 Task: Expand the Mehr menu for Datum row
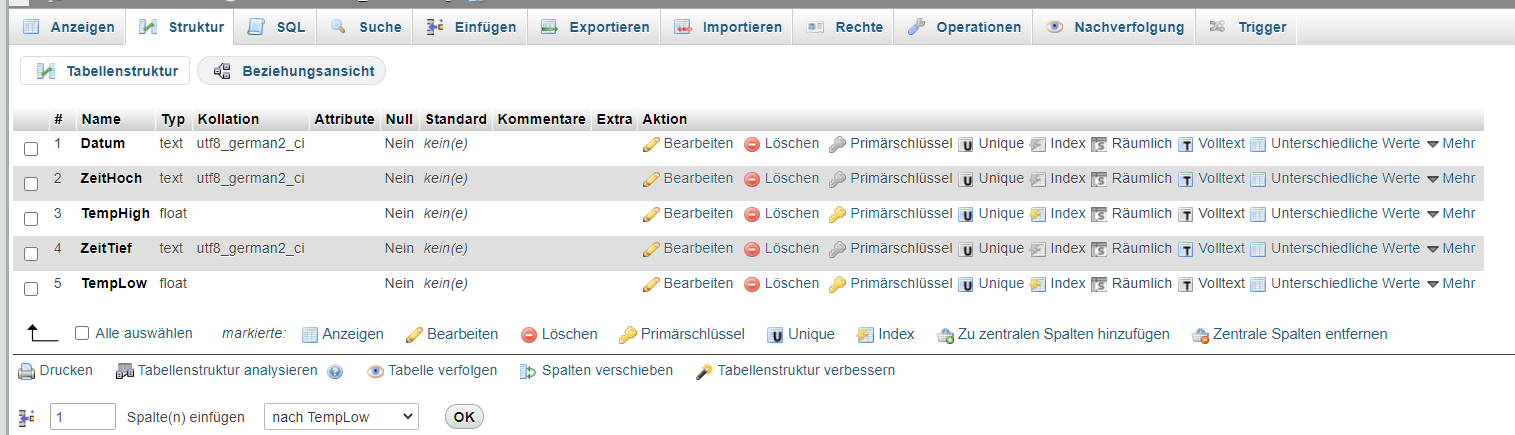point(1451,144)
